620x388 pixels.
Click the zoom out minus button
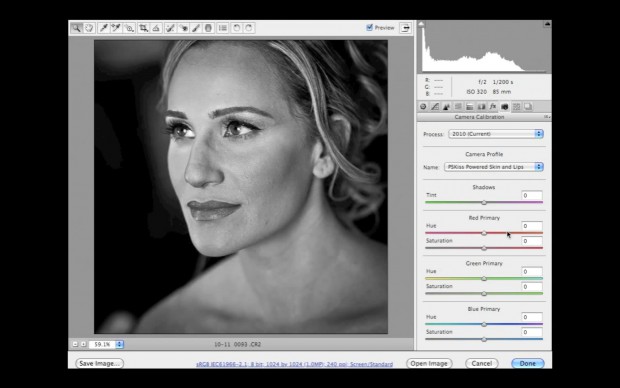pyautogui.click(x=75, y=344)
